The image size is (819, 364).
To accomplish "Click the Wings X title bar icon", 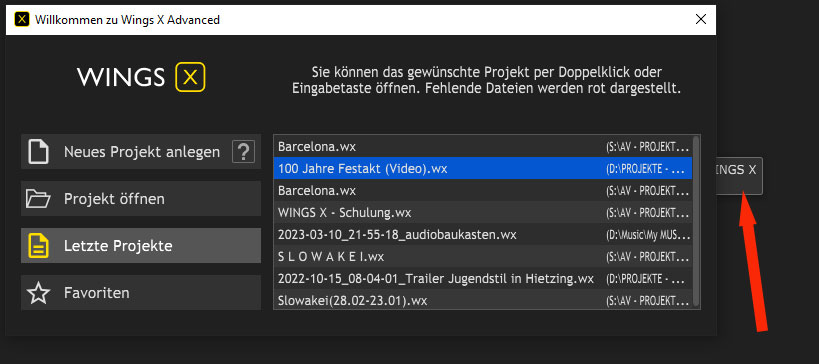I will point(22,20).
